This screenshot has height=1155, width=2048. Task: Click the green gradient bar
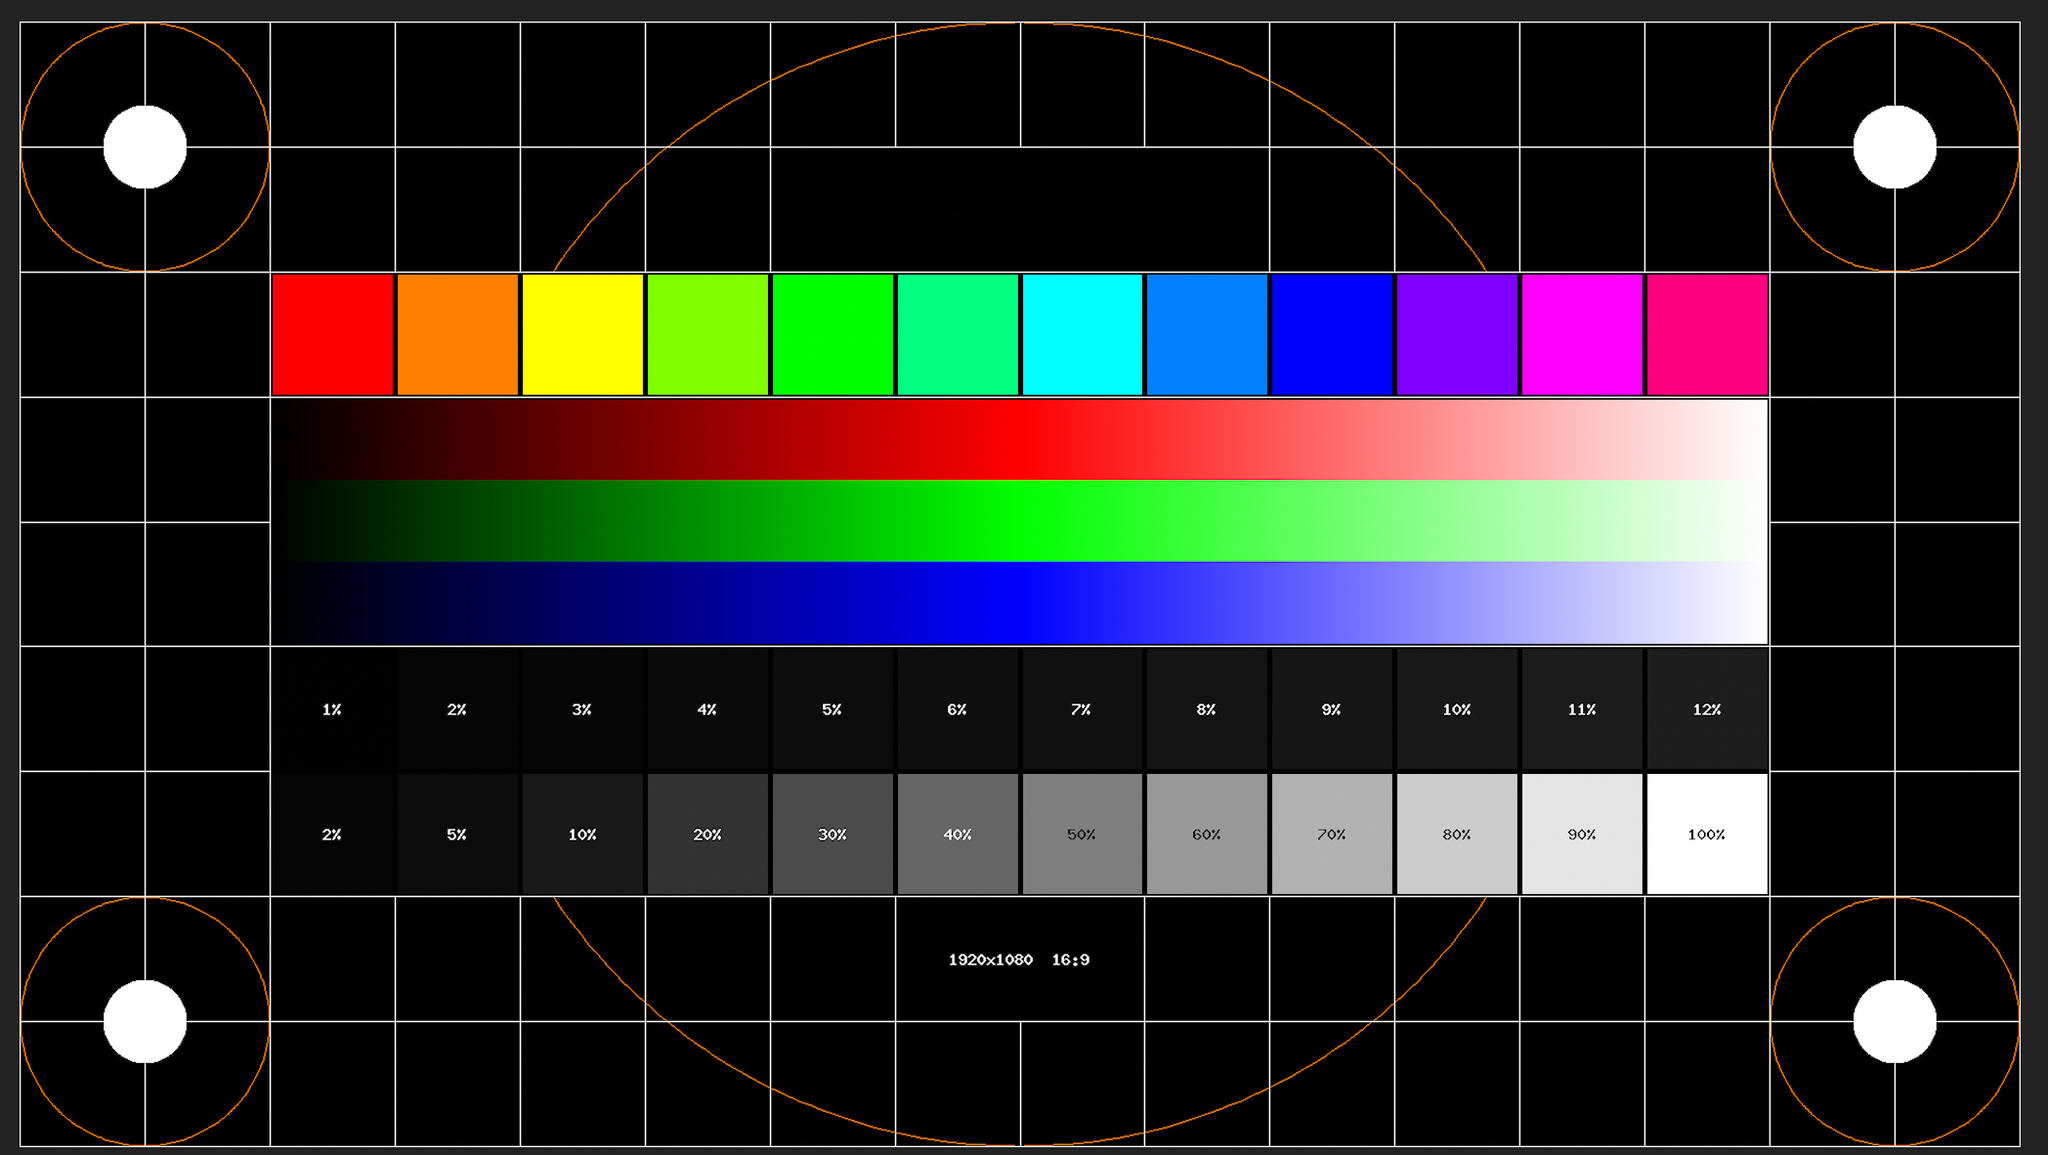click(x=1019, y=521)
